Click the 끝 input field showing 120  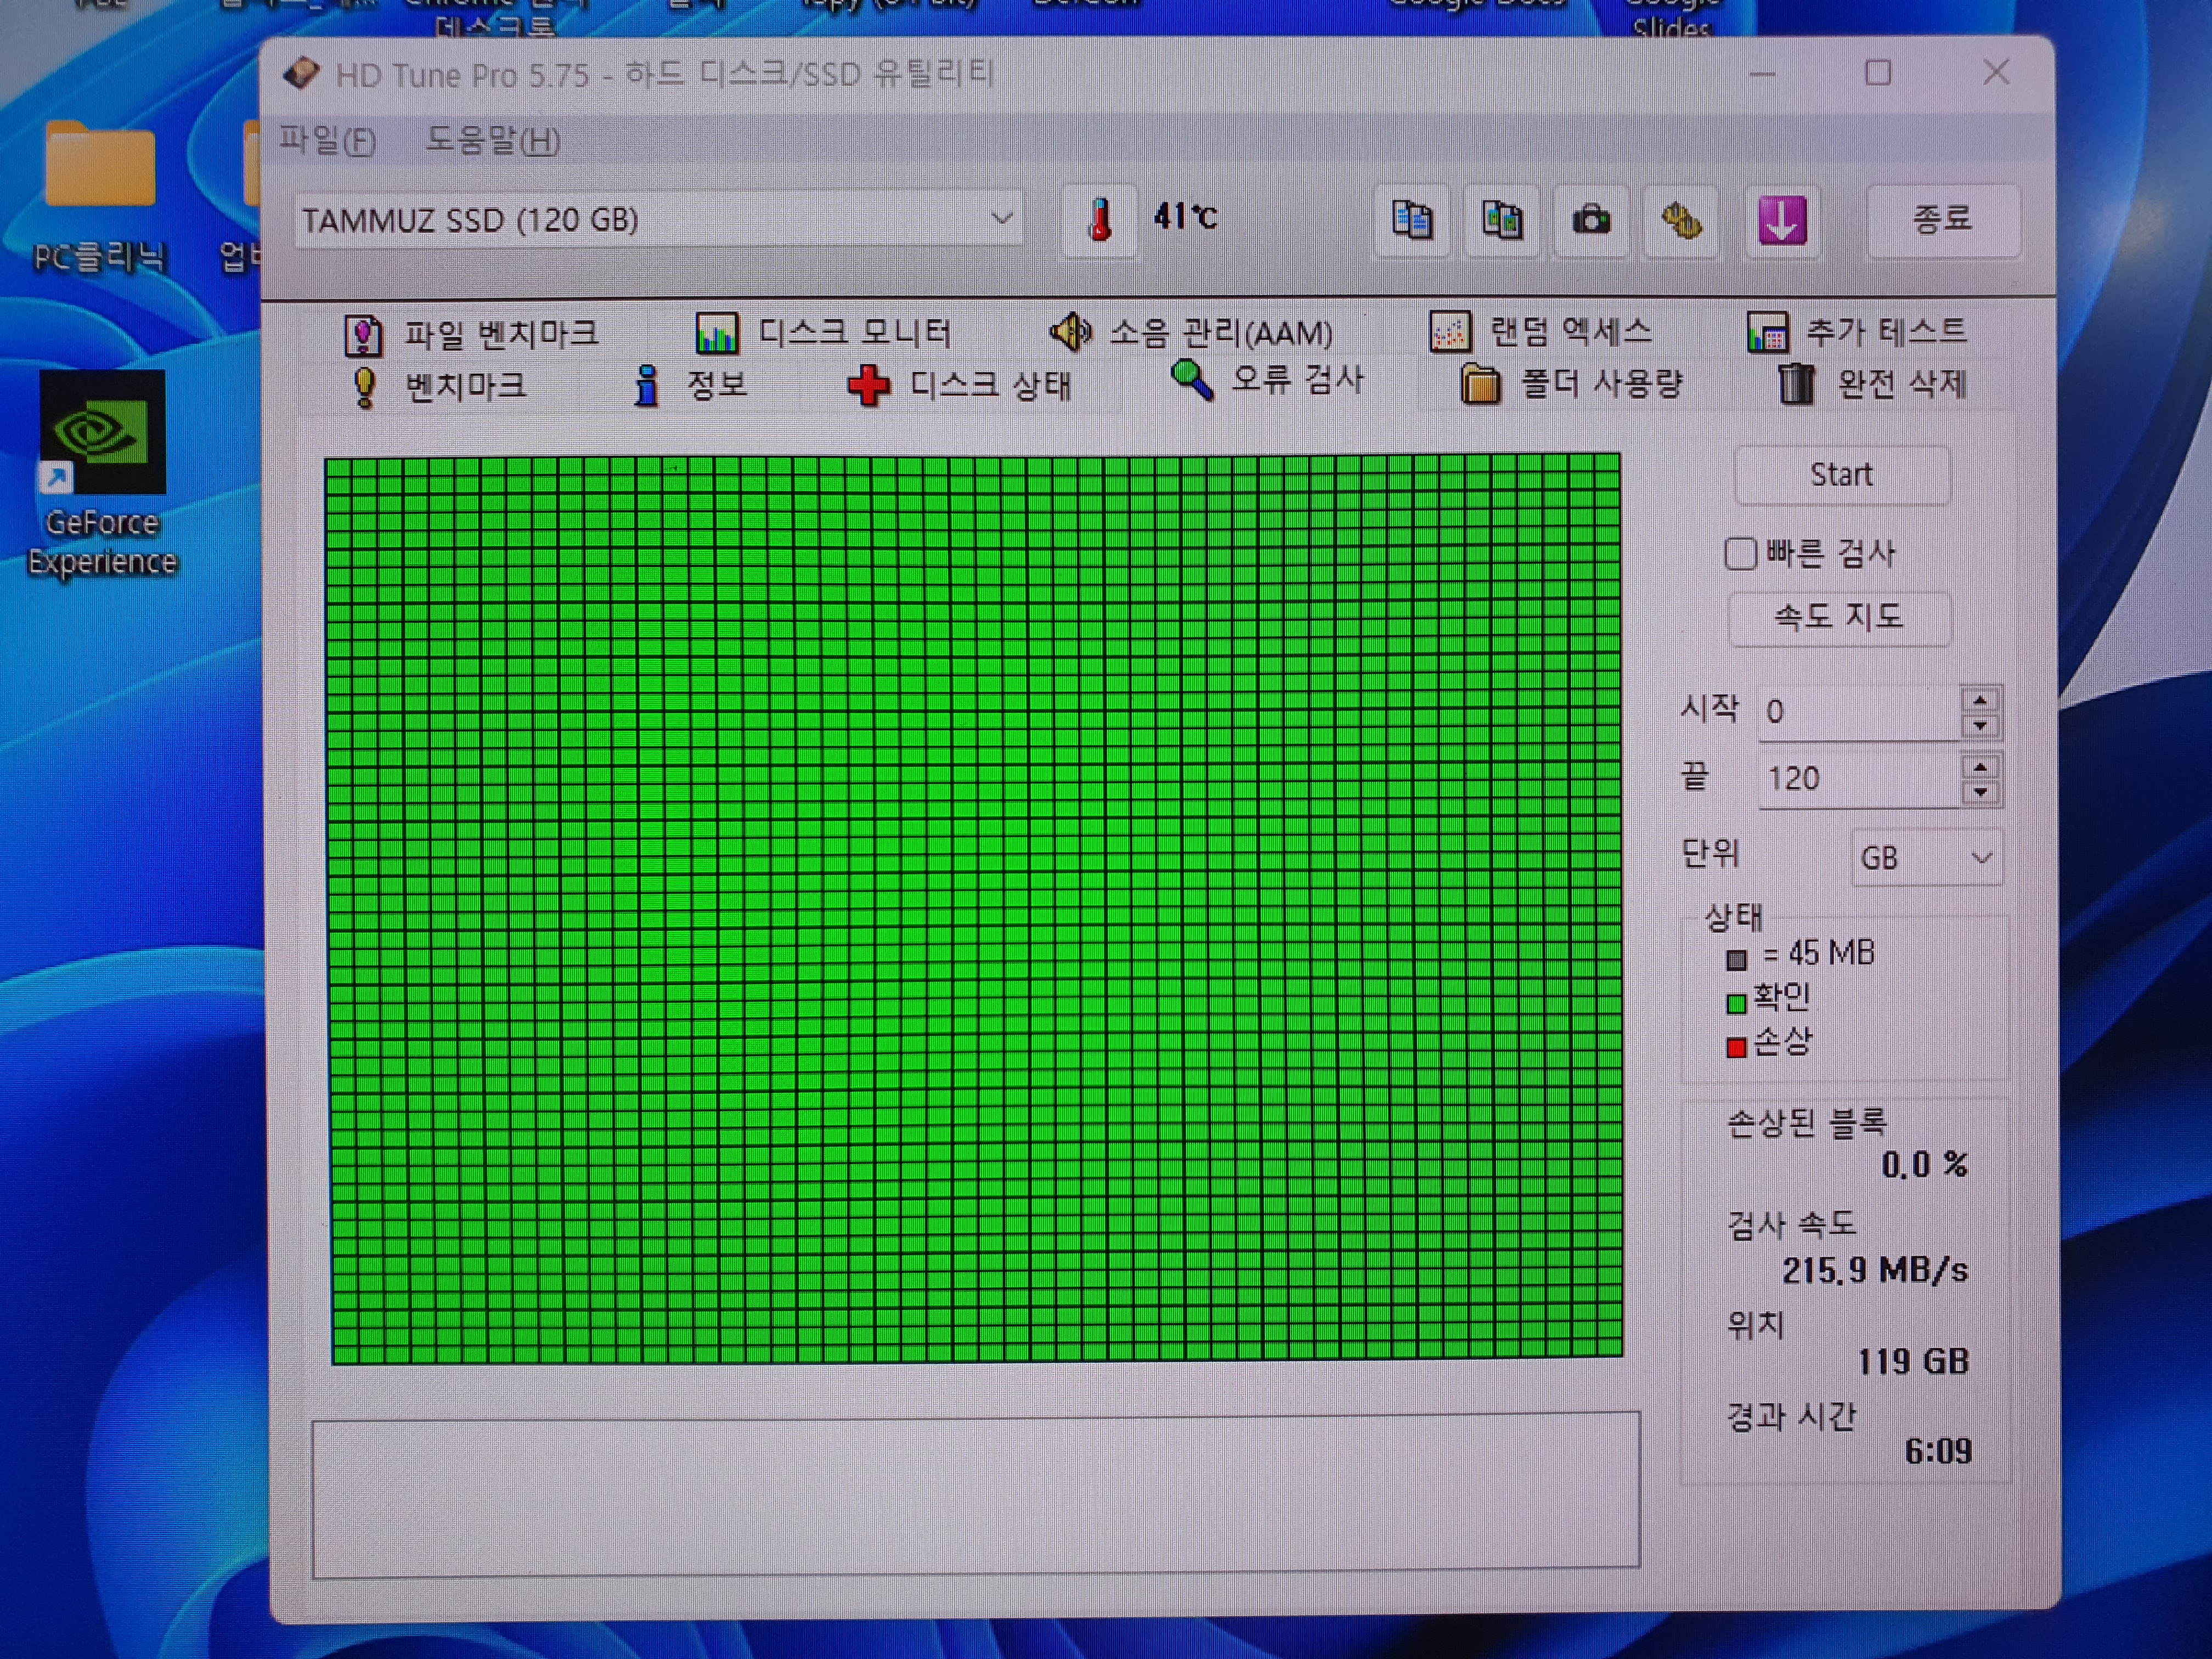click(x=1859, y=779)
